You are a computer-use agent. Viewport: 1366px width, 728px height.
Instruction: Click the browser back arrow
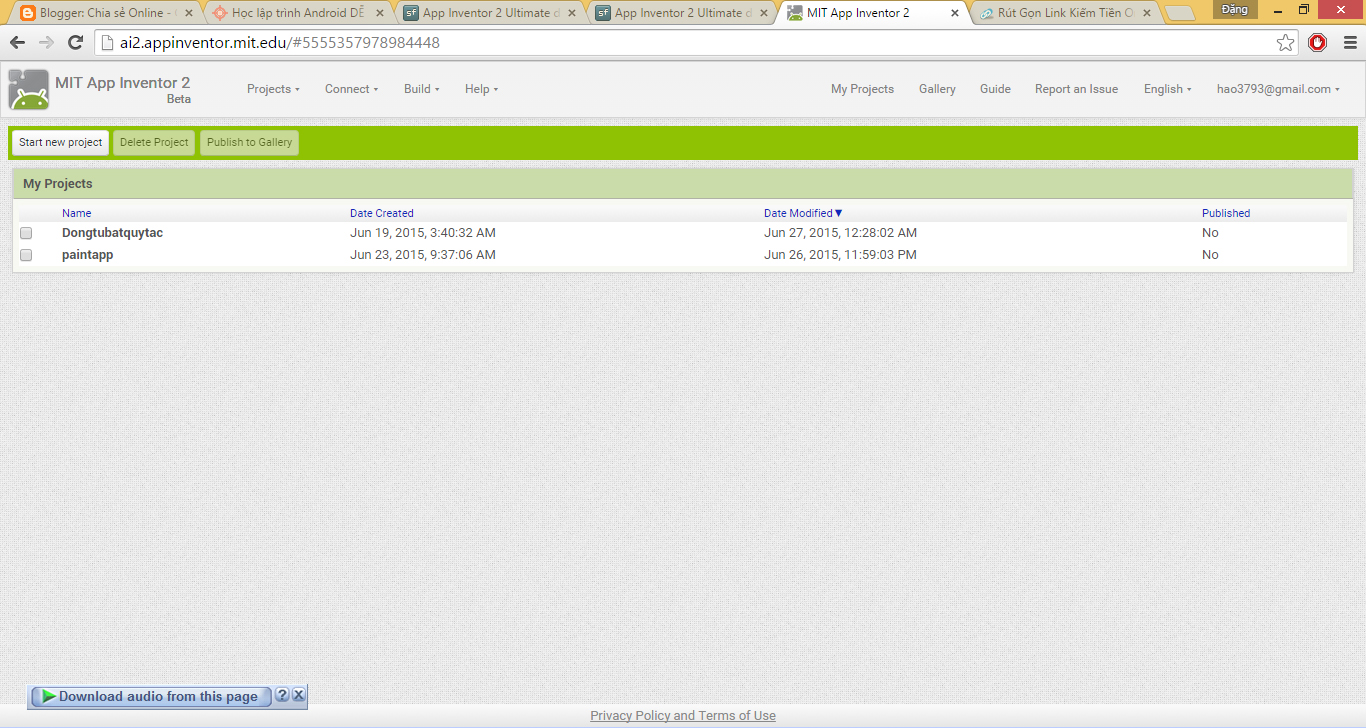click(17, 43)
